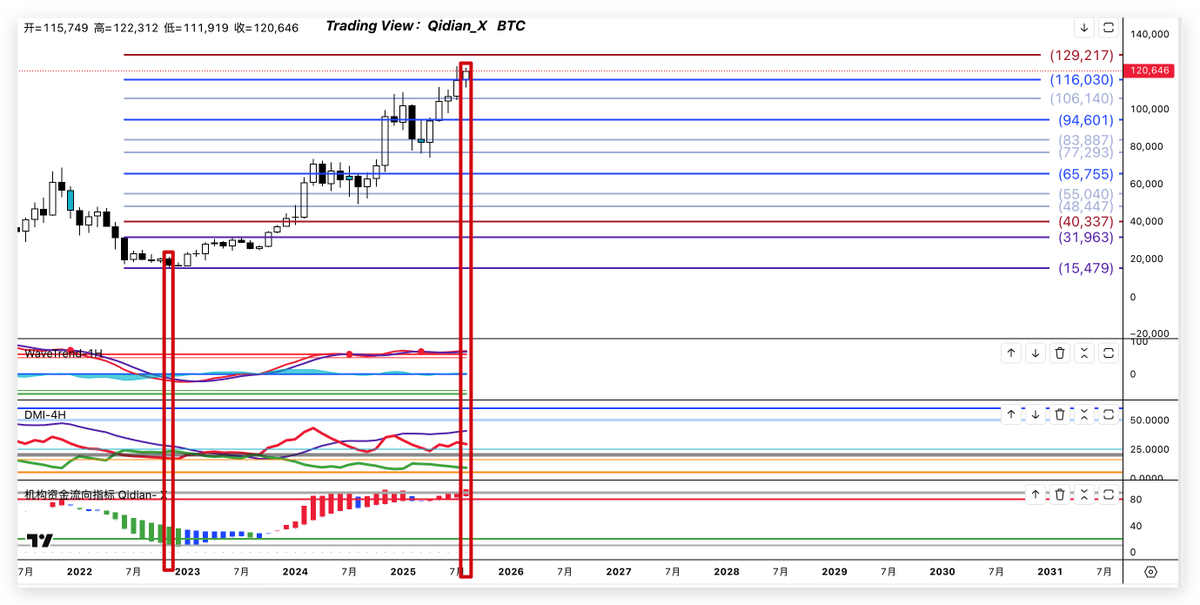The image size is (1200, 605).
Task: Move the main BTC price pane down
Action: coord(1084,28)
